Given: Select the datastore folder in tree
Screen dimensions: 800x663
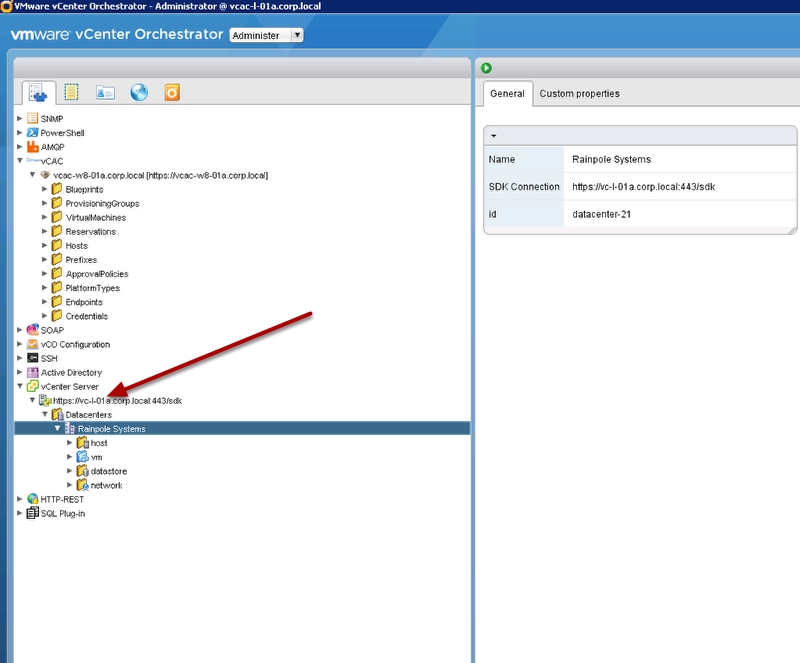Looking at the screenshot, I should [x=108, y=471].
